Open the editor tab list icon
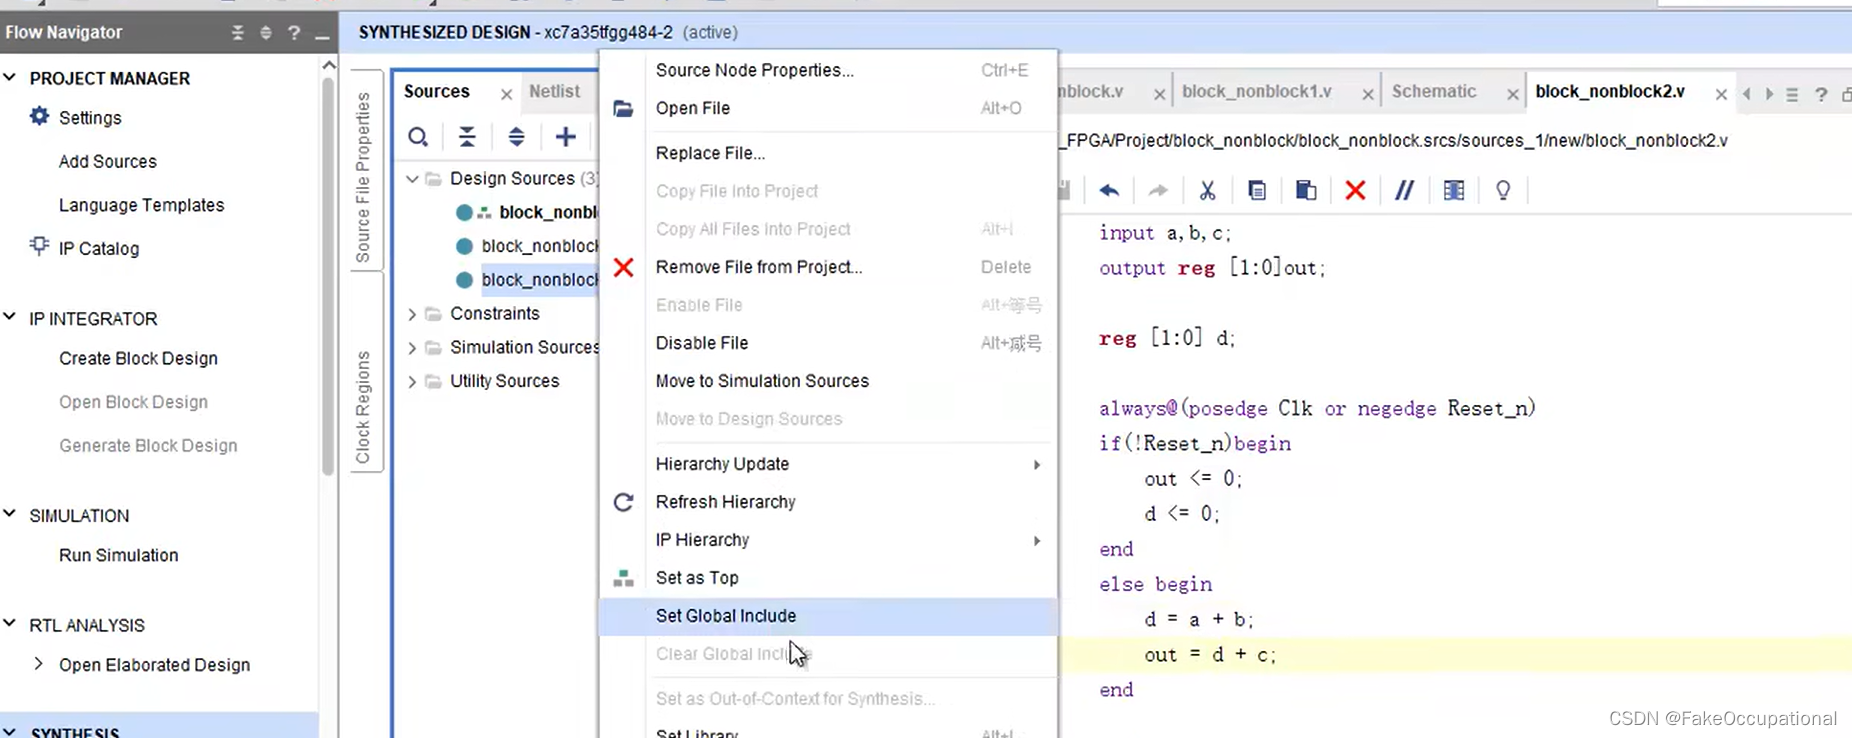 1792,94
